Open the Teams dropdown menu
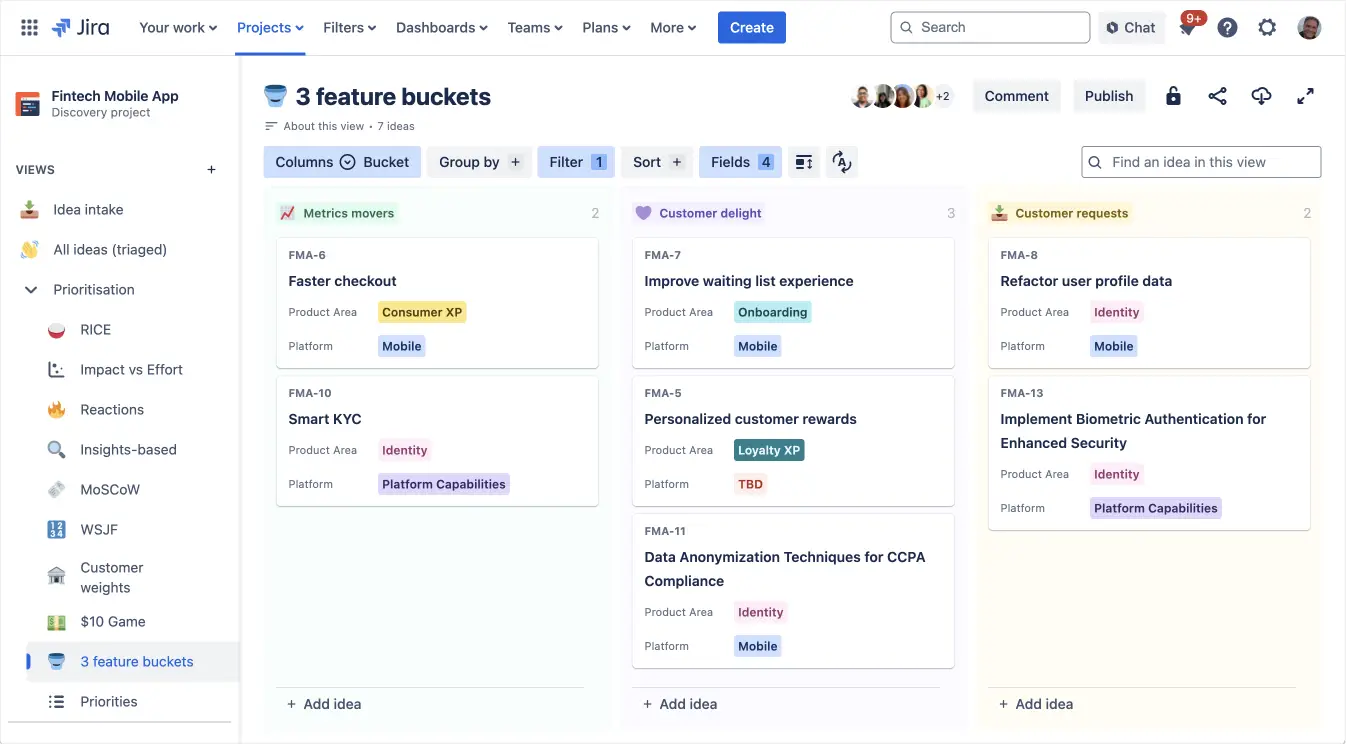The height and width of the screenshot is (744, 1346). tap(535, 28)
